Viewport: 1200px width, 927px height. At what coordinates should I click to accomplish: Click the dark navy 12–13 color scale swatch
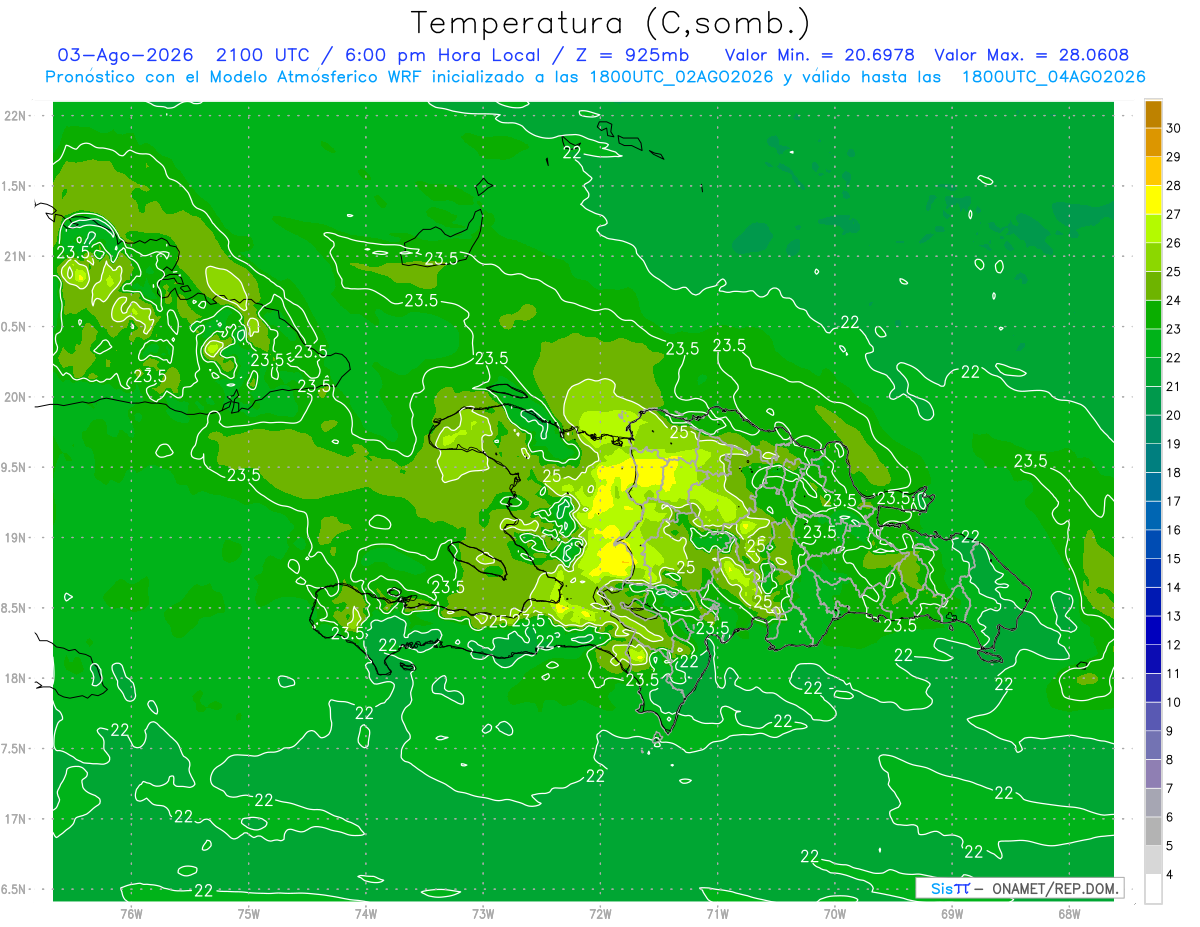tap(1153, 630)
